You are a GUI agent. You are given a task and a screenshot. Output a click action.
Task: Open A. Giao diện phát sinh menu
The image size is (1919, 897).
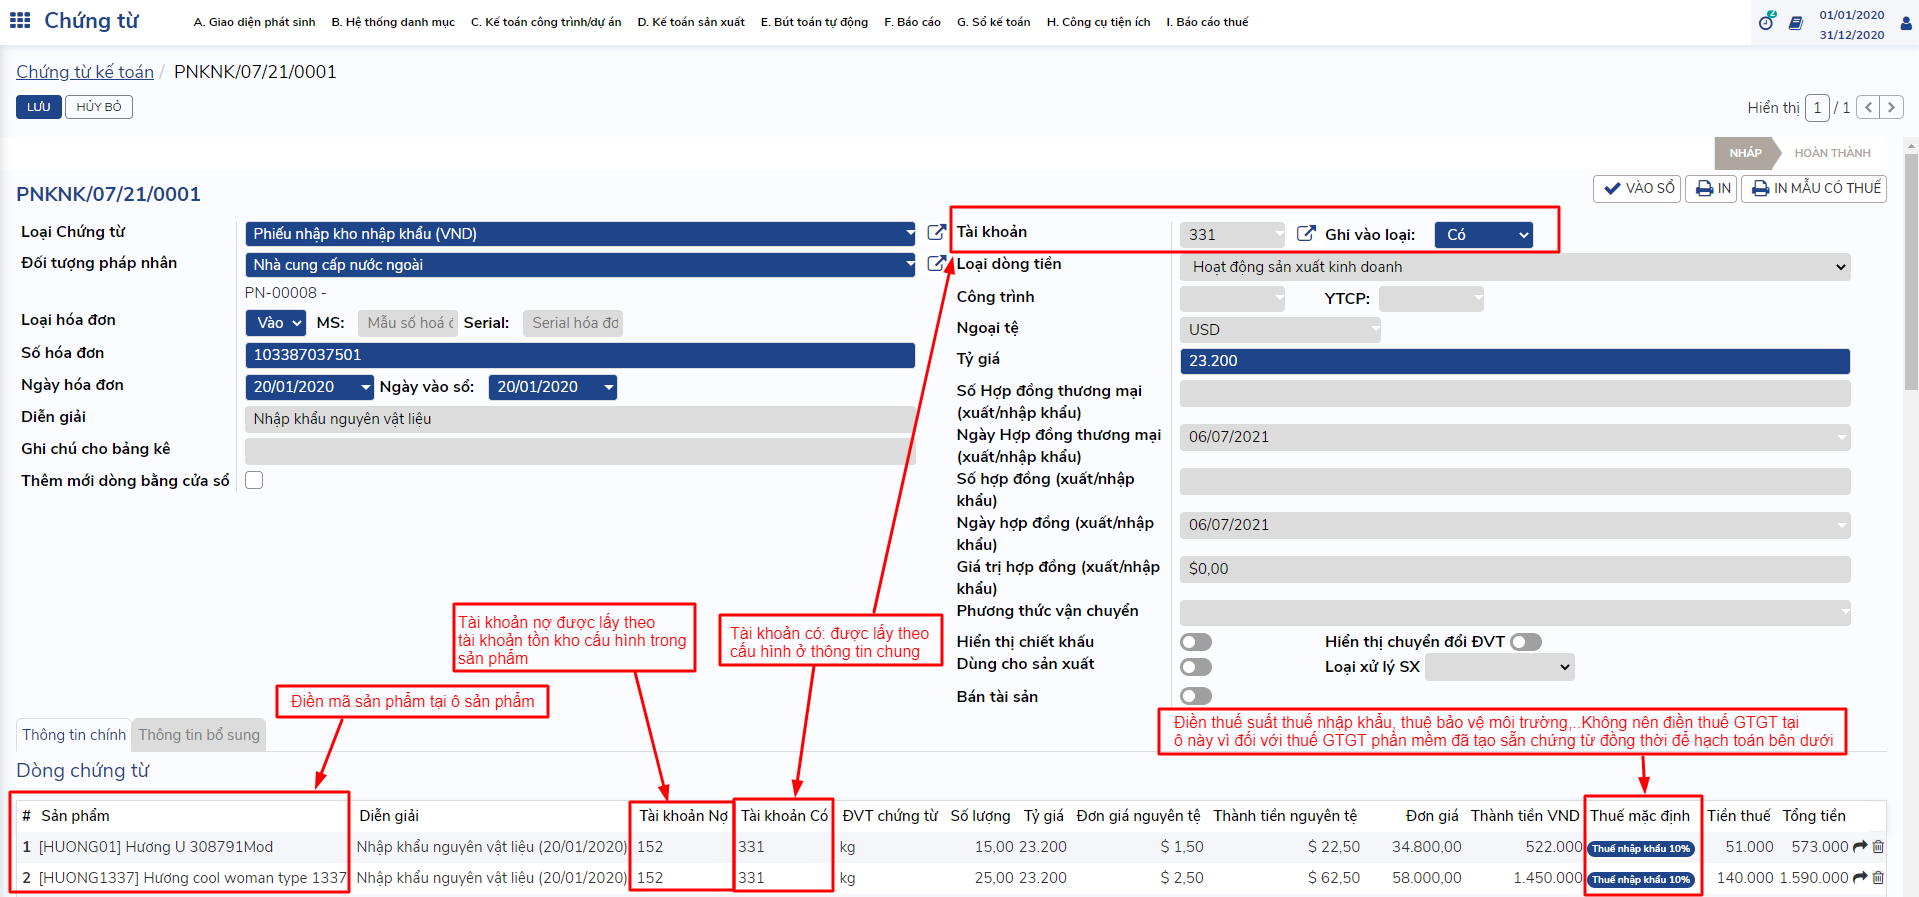click(254, 22)
